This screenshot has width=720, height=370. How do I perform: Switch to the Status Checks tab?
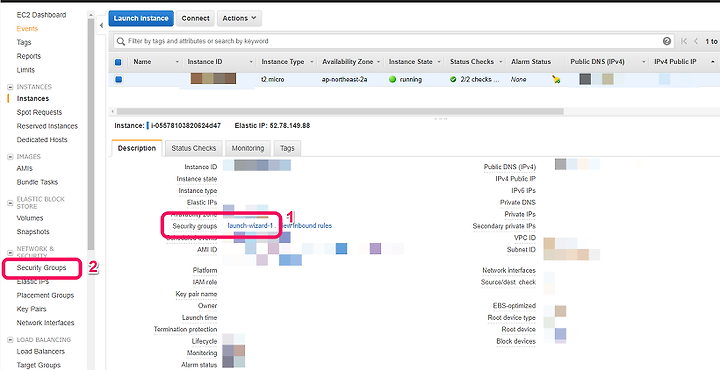click(194, 148)
